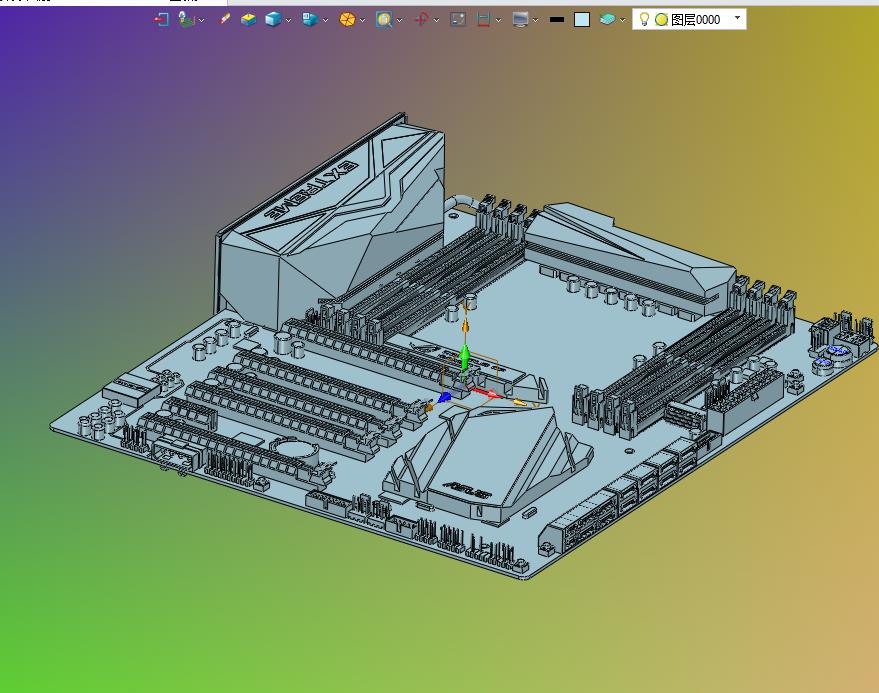Expand the inspect tool dropdown arrow
Viewport: 879px width, 693px height.
(201, 20)
